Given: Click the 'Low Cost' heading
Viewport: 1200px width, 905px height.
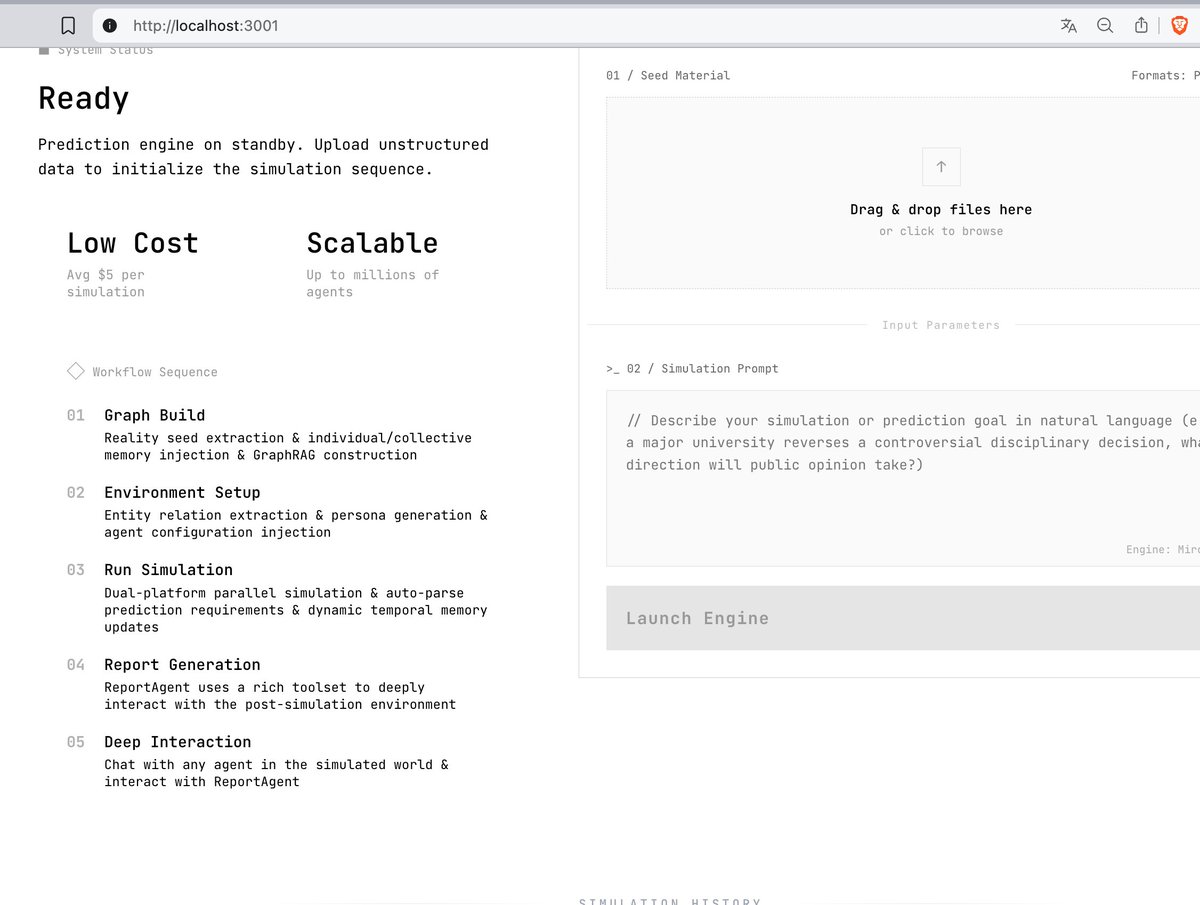Looking at the screenshot, I should coord(133,243).
